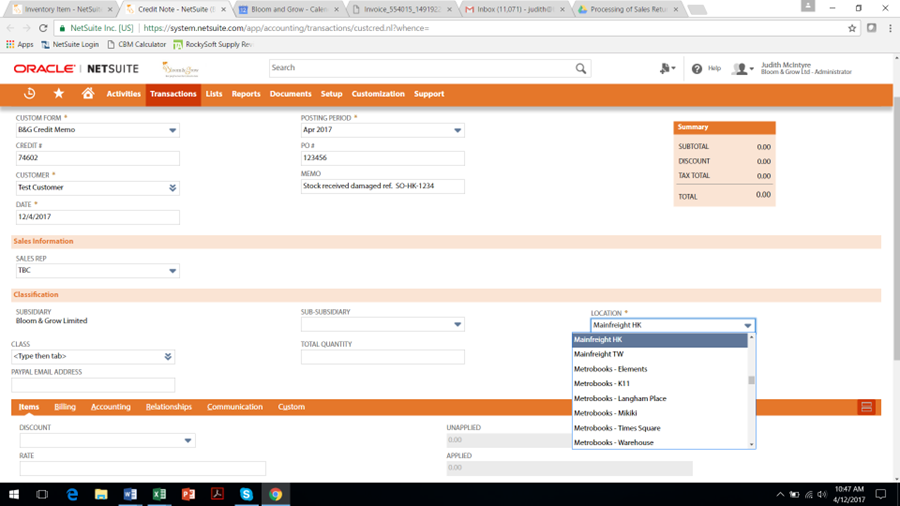Go to the NetSuite Home icon

pyautogui.click(x=88, y=93)
